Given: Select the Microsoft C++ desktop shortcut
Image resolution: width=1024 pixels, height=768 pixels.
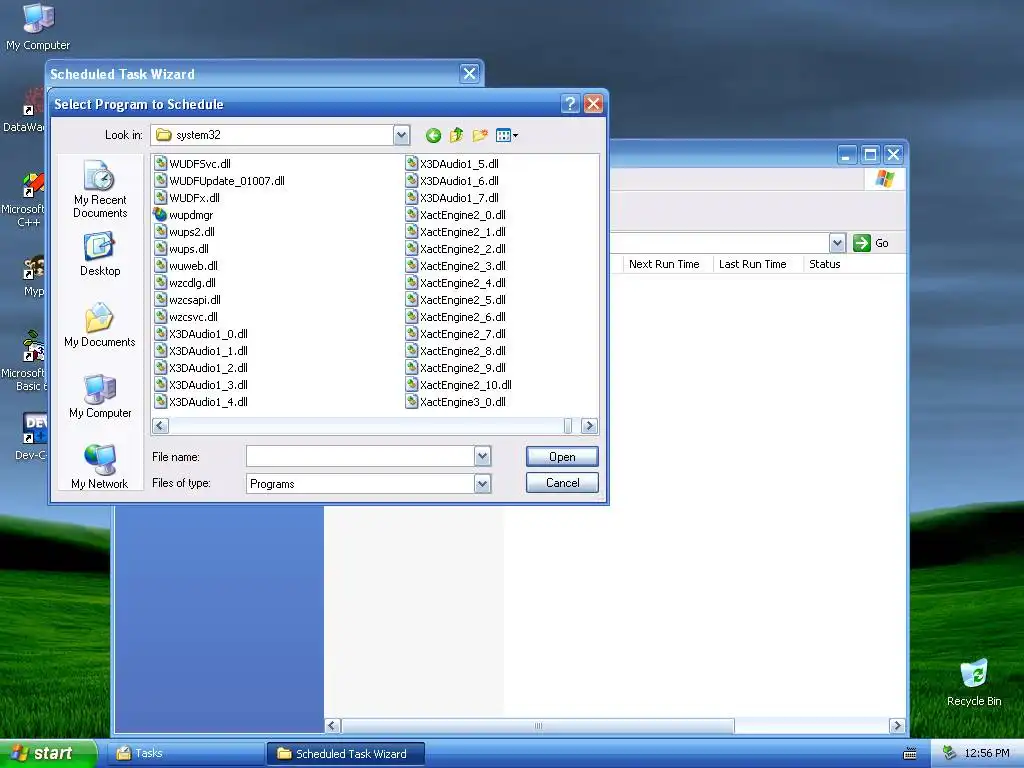Looking at the screenshot, I should [x=27, y=200].
